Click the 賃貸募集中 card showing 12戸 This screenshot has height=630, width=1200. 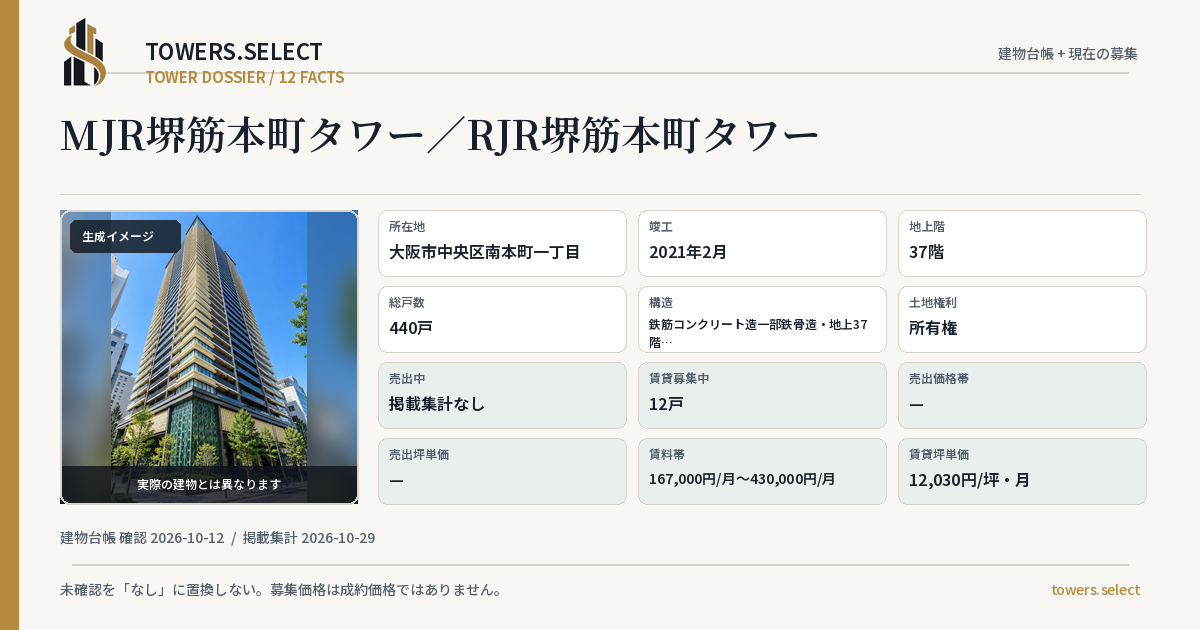tap(762, 395)
